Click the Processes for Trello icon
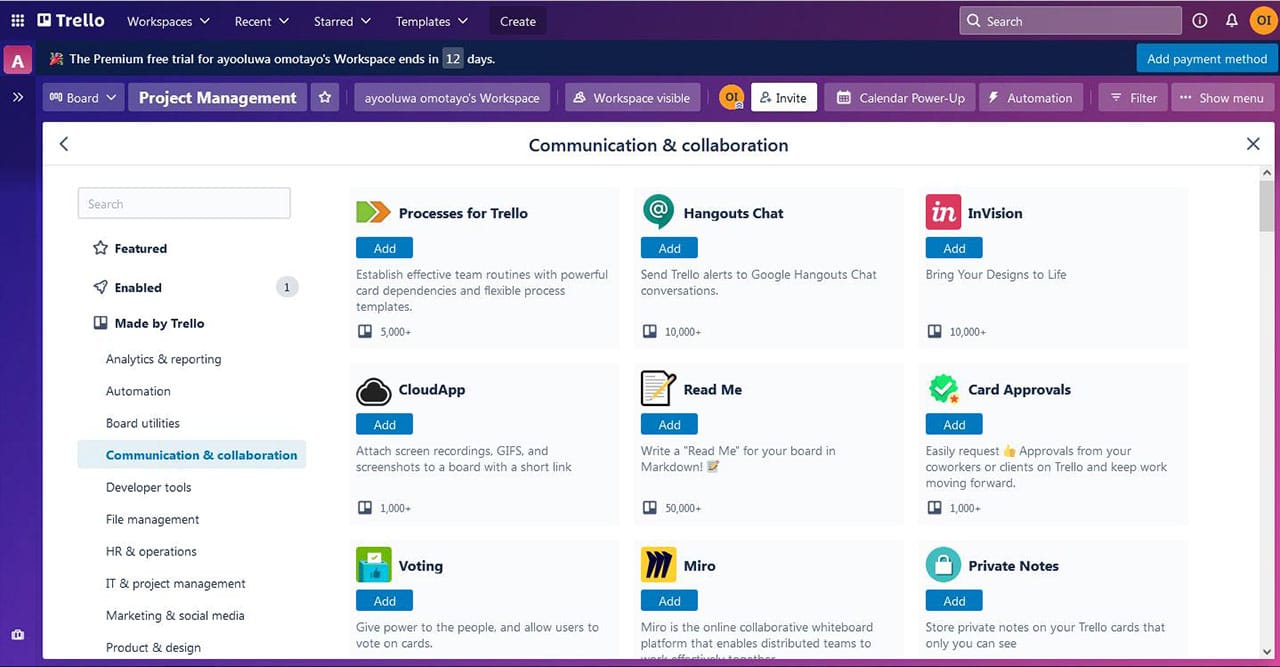The width and height of the screenshot is (1280, 667). [373, 212]
